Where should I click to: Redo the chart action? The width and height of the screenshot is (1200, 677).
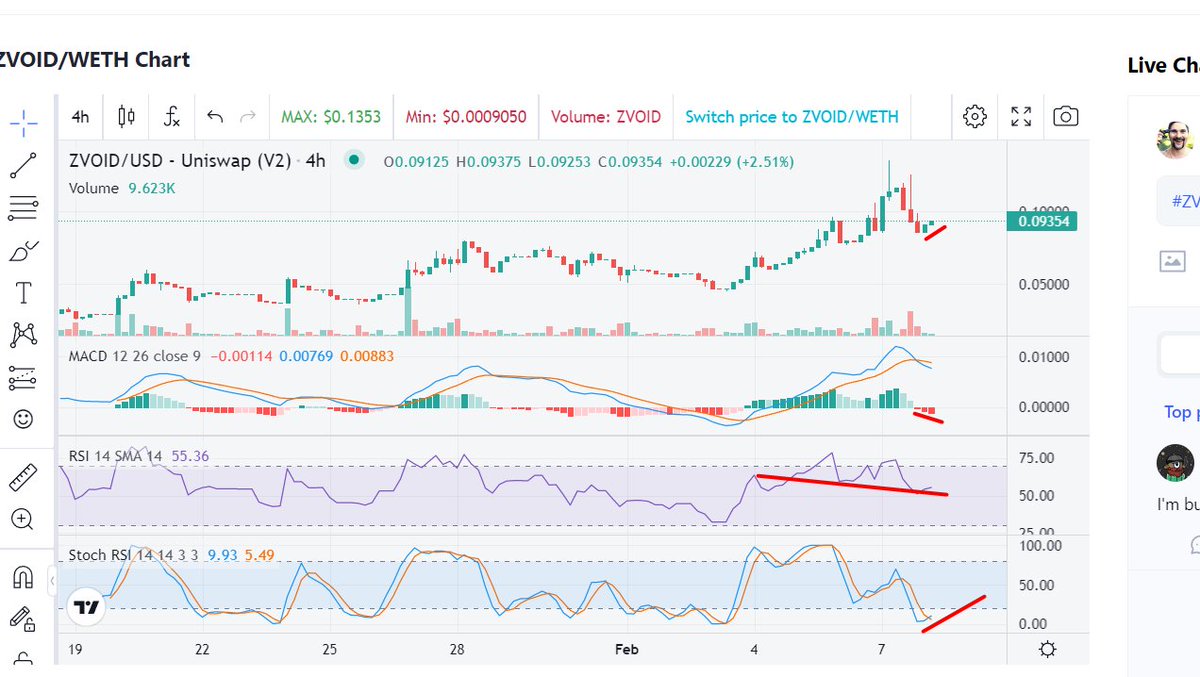(248, 117)
